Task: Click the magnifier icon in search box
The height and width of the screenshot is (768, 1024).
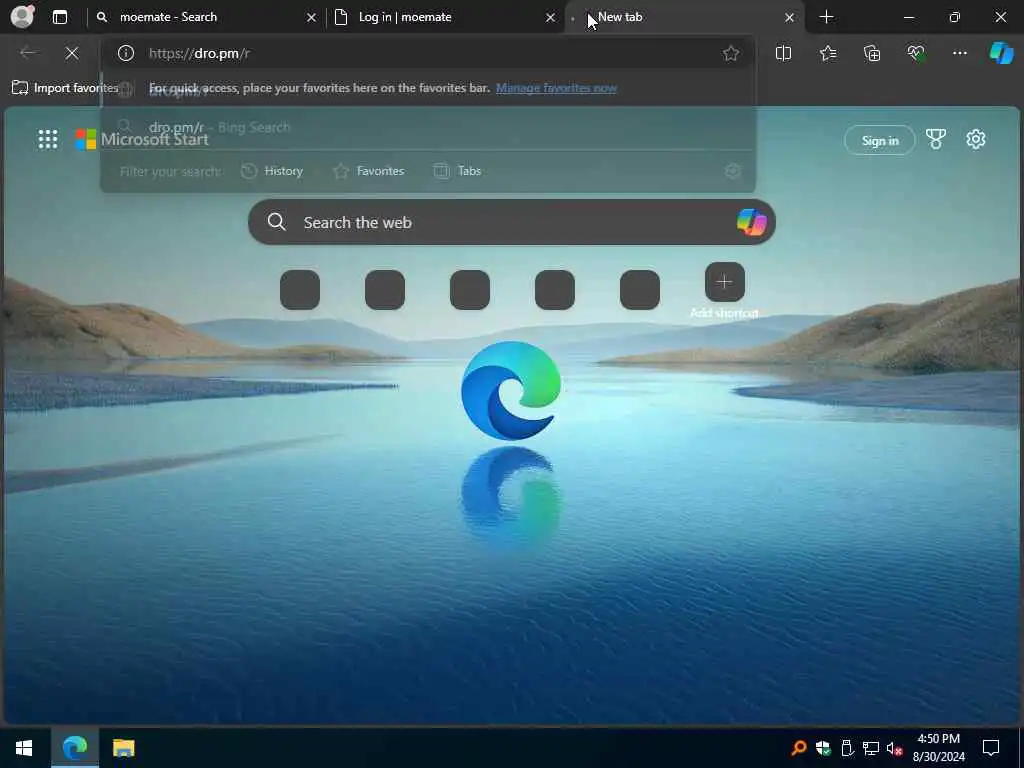Action: click(277, 222)
